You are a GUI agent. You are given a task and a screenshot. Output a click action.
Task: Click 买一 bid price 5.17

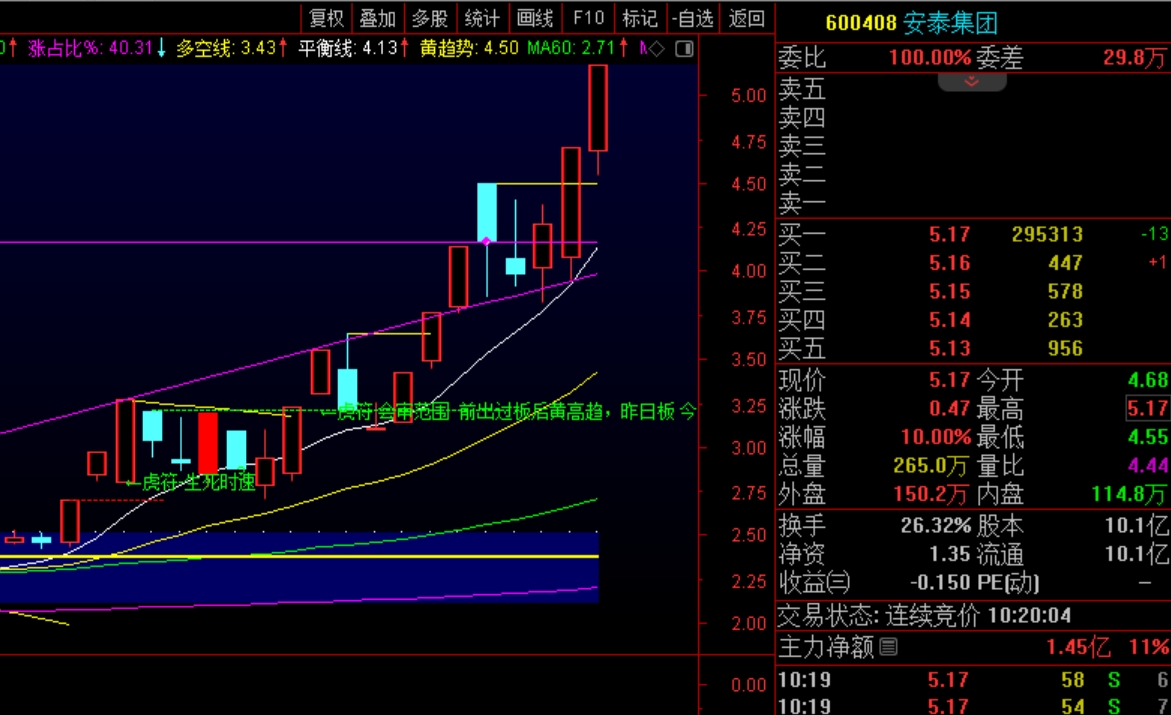949,235
